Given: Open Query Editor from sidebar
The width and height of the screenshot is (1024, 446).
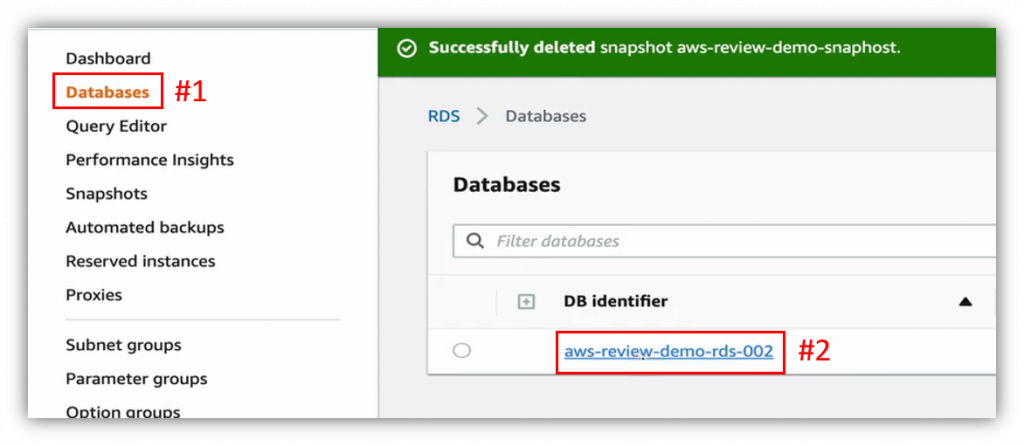Looking at the screenshot, I should (x=116, y=126).
